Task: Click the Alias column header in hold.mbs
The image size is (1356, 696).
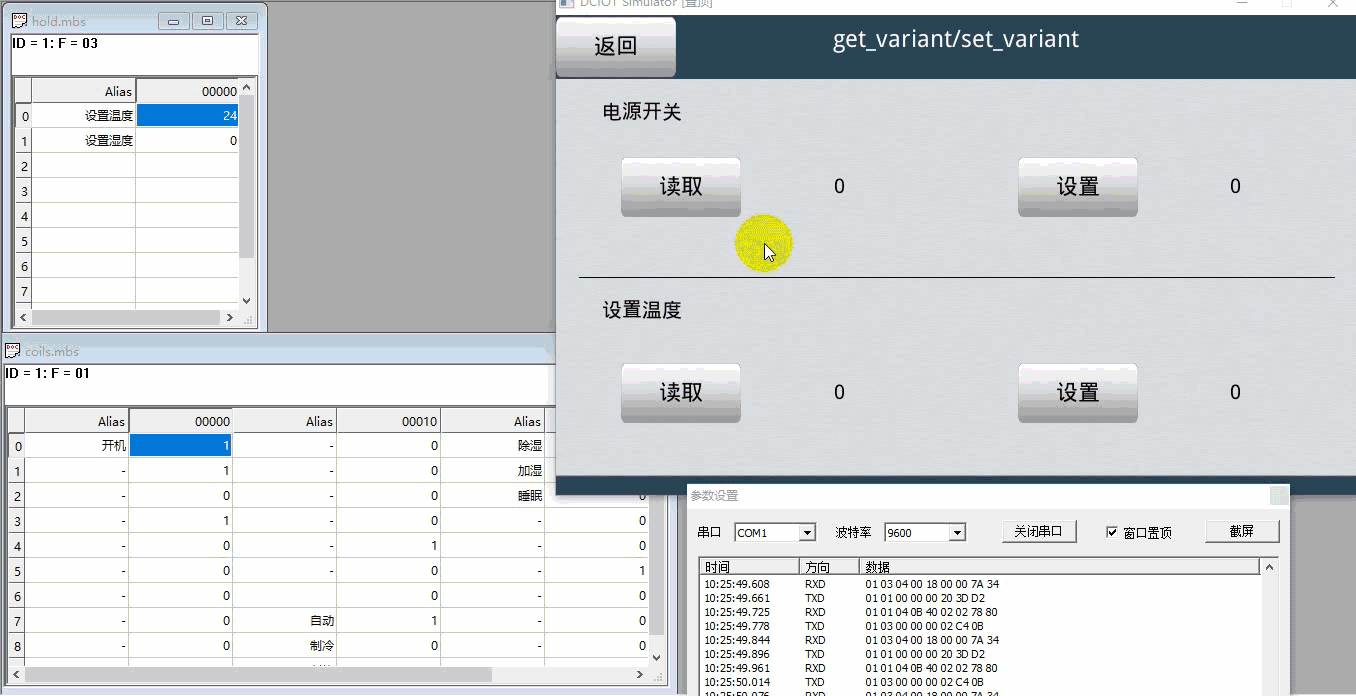Action: point(84,91)
